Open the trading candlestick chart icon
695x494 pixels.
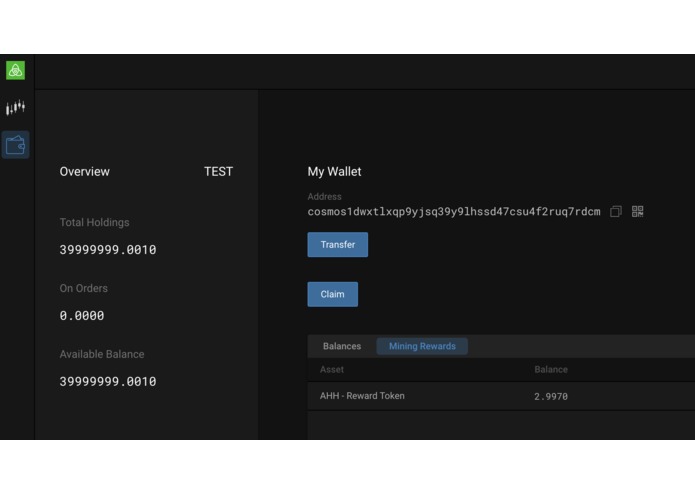click(x=16, y=107)
